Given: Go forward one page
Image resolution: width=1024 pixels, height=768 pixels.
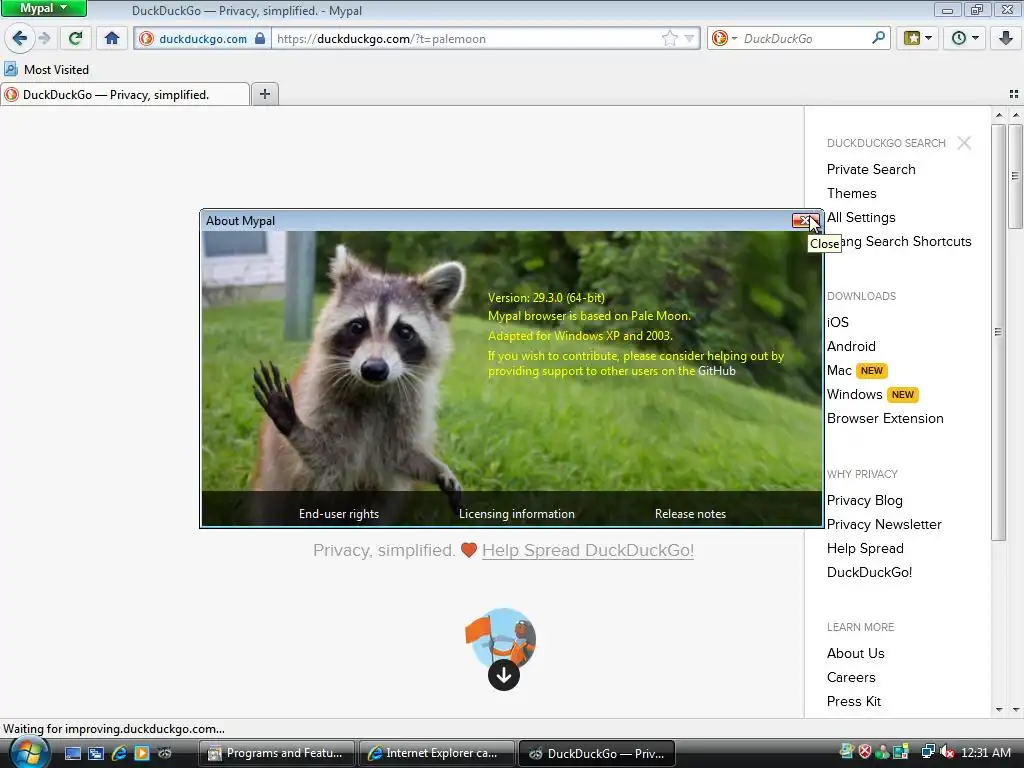Looking at the screenshot, I should coord(44,39).
